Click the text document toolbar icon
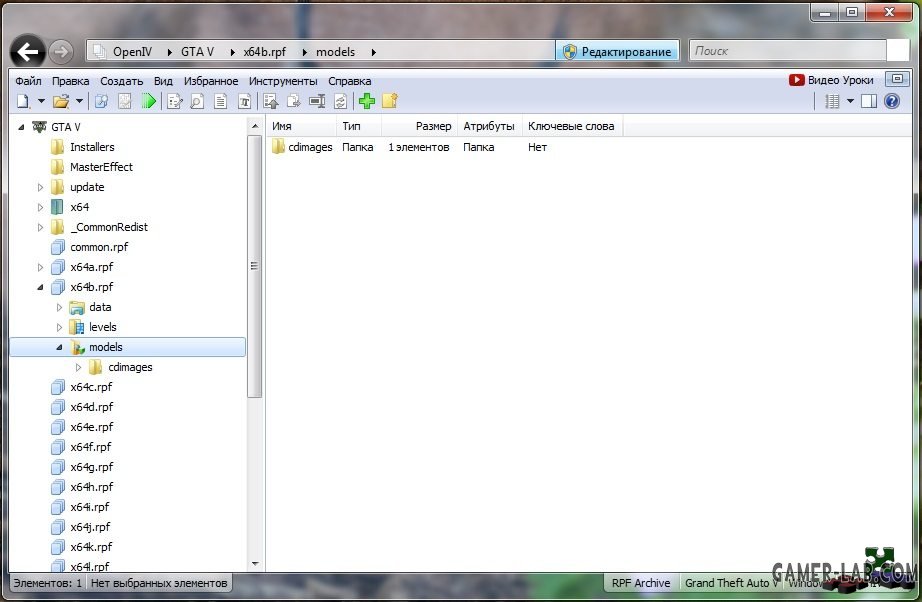Image resolution: width=922 pixels, height=602 pixels. [x=221, y=101]
